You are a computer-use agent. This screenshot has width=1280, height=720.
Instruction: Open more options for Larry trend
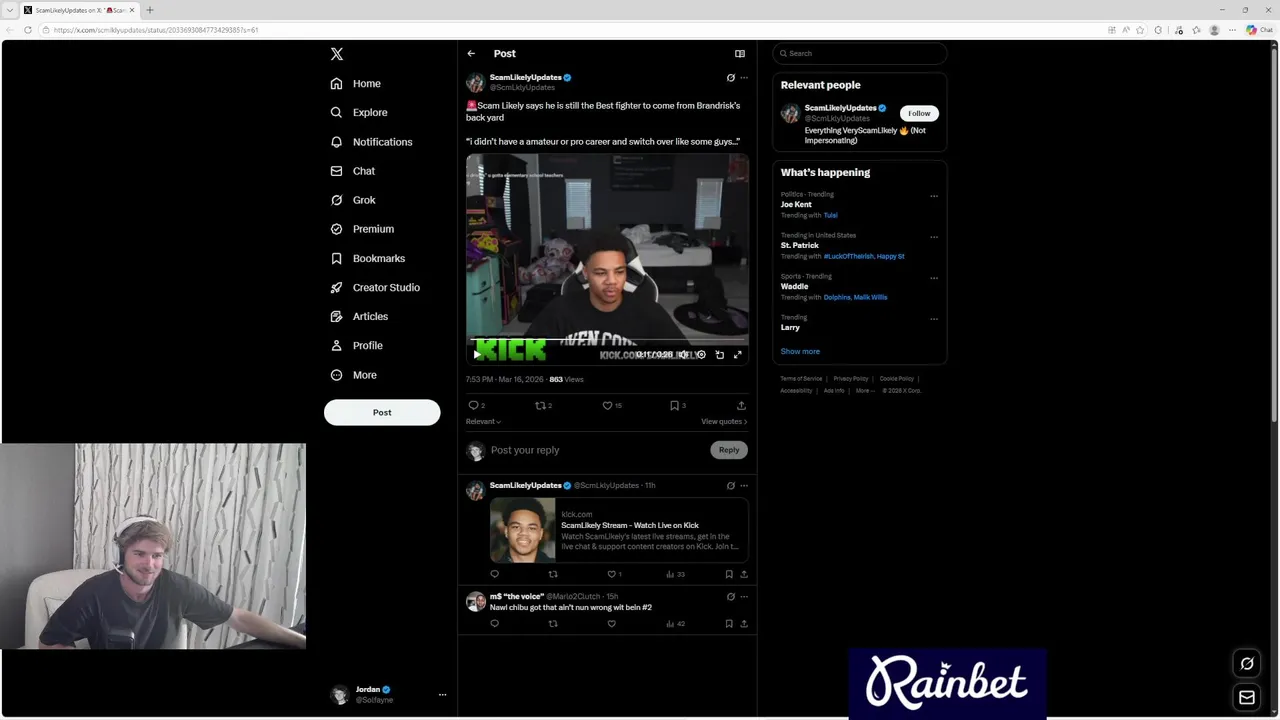click(x=934, y=319)
